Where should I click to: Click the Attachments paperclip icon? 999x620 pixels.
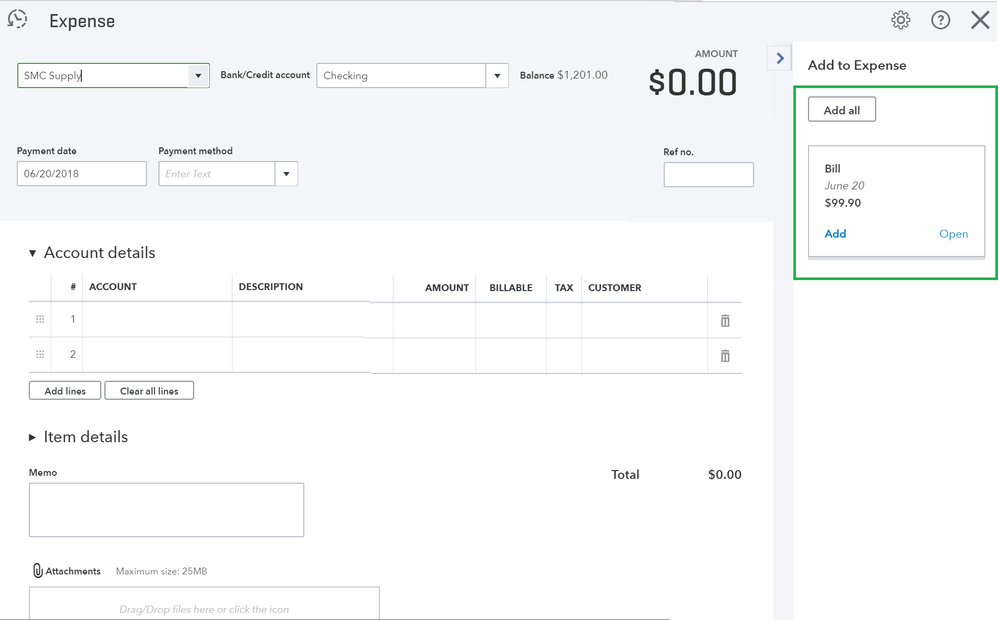coord(38,570)
